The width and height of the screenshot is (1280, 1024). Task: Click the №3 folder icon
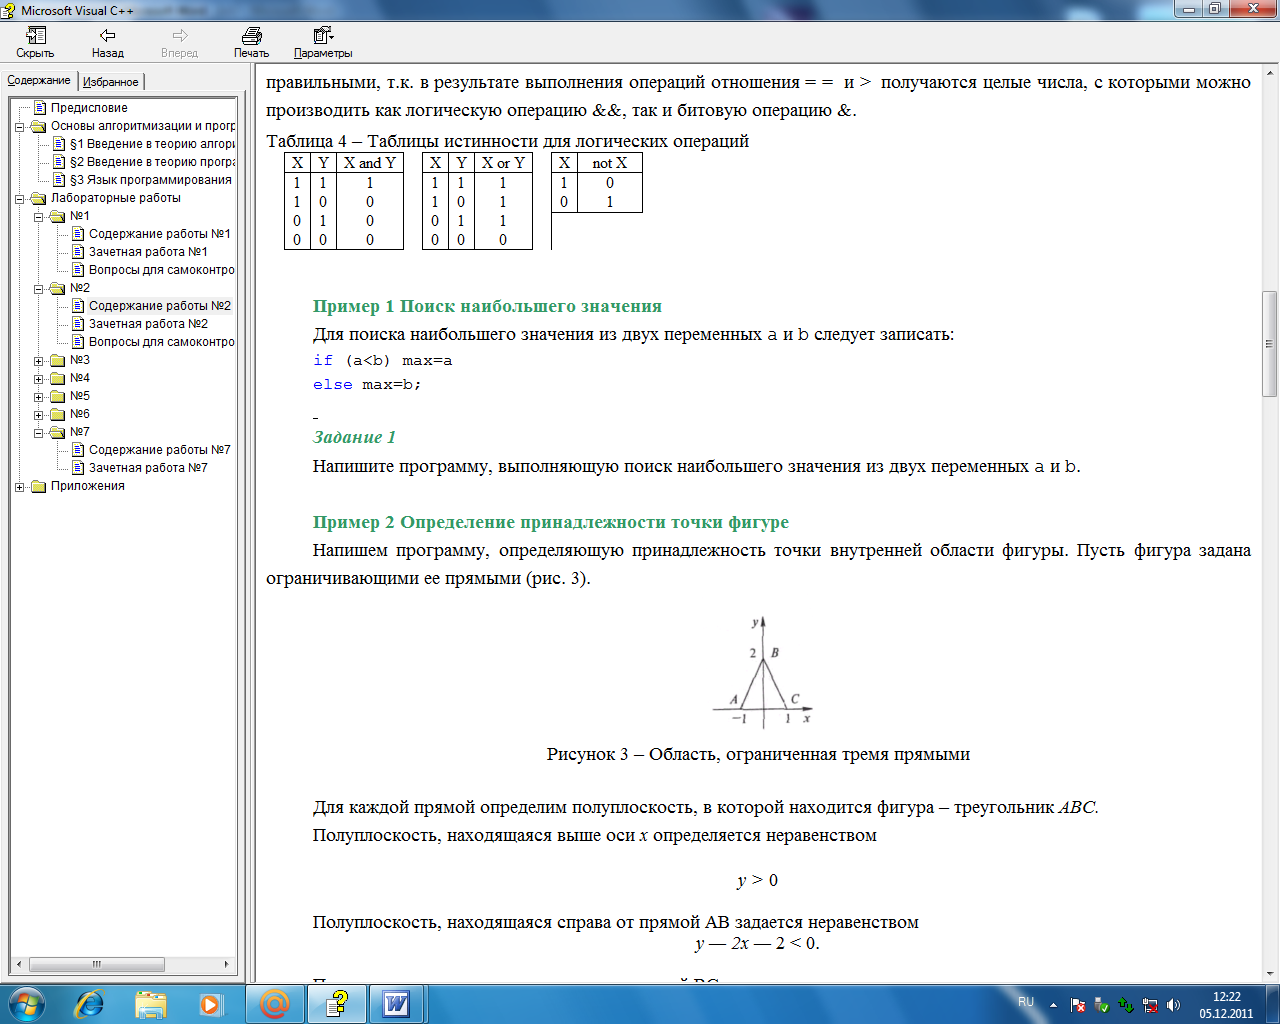pyautogui.click(x=57, y=360)
